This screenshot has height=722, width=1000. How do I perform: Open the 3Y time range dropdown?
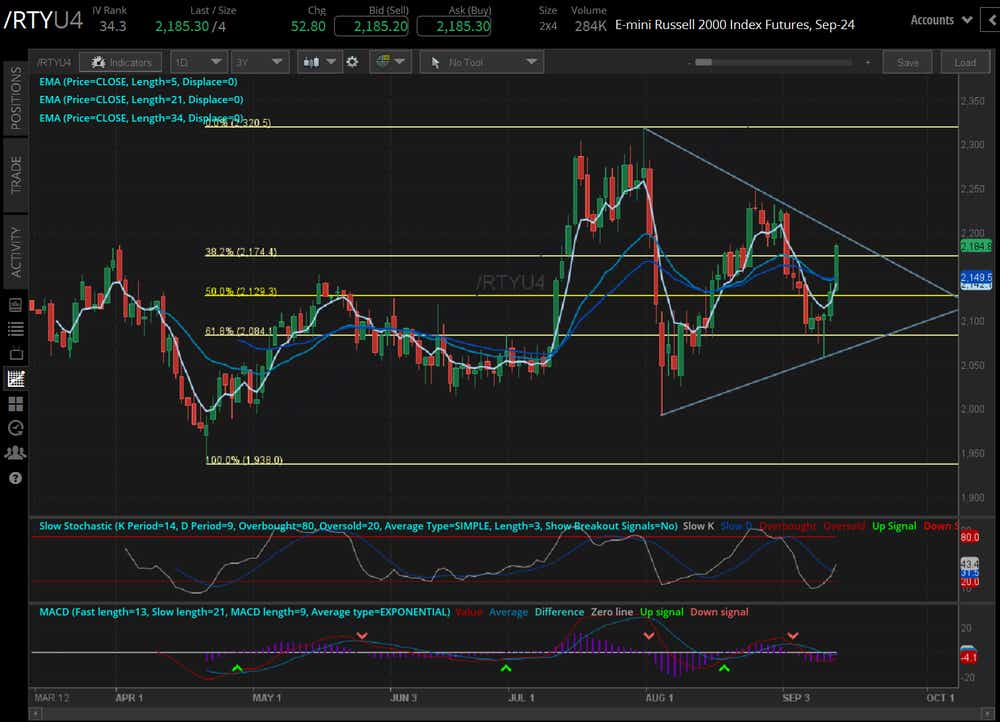point(260,62)
